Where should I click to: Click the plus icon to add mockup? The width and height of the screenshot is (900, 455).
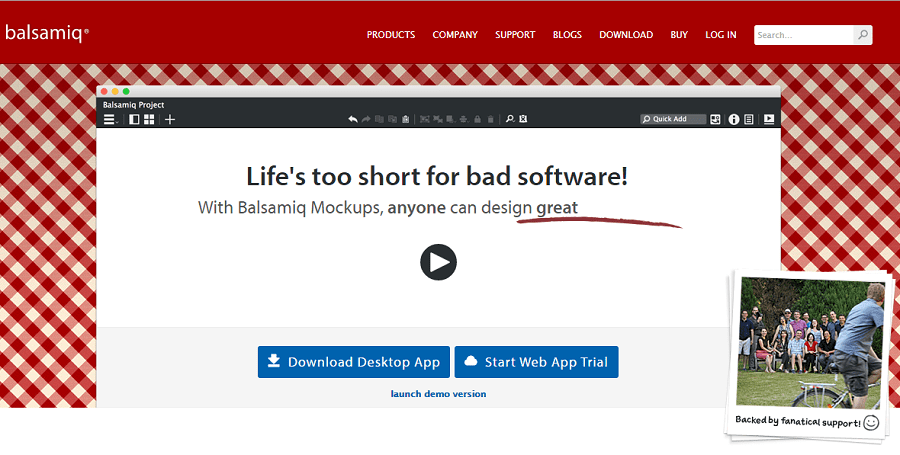tap(170, 119)
